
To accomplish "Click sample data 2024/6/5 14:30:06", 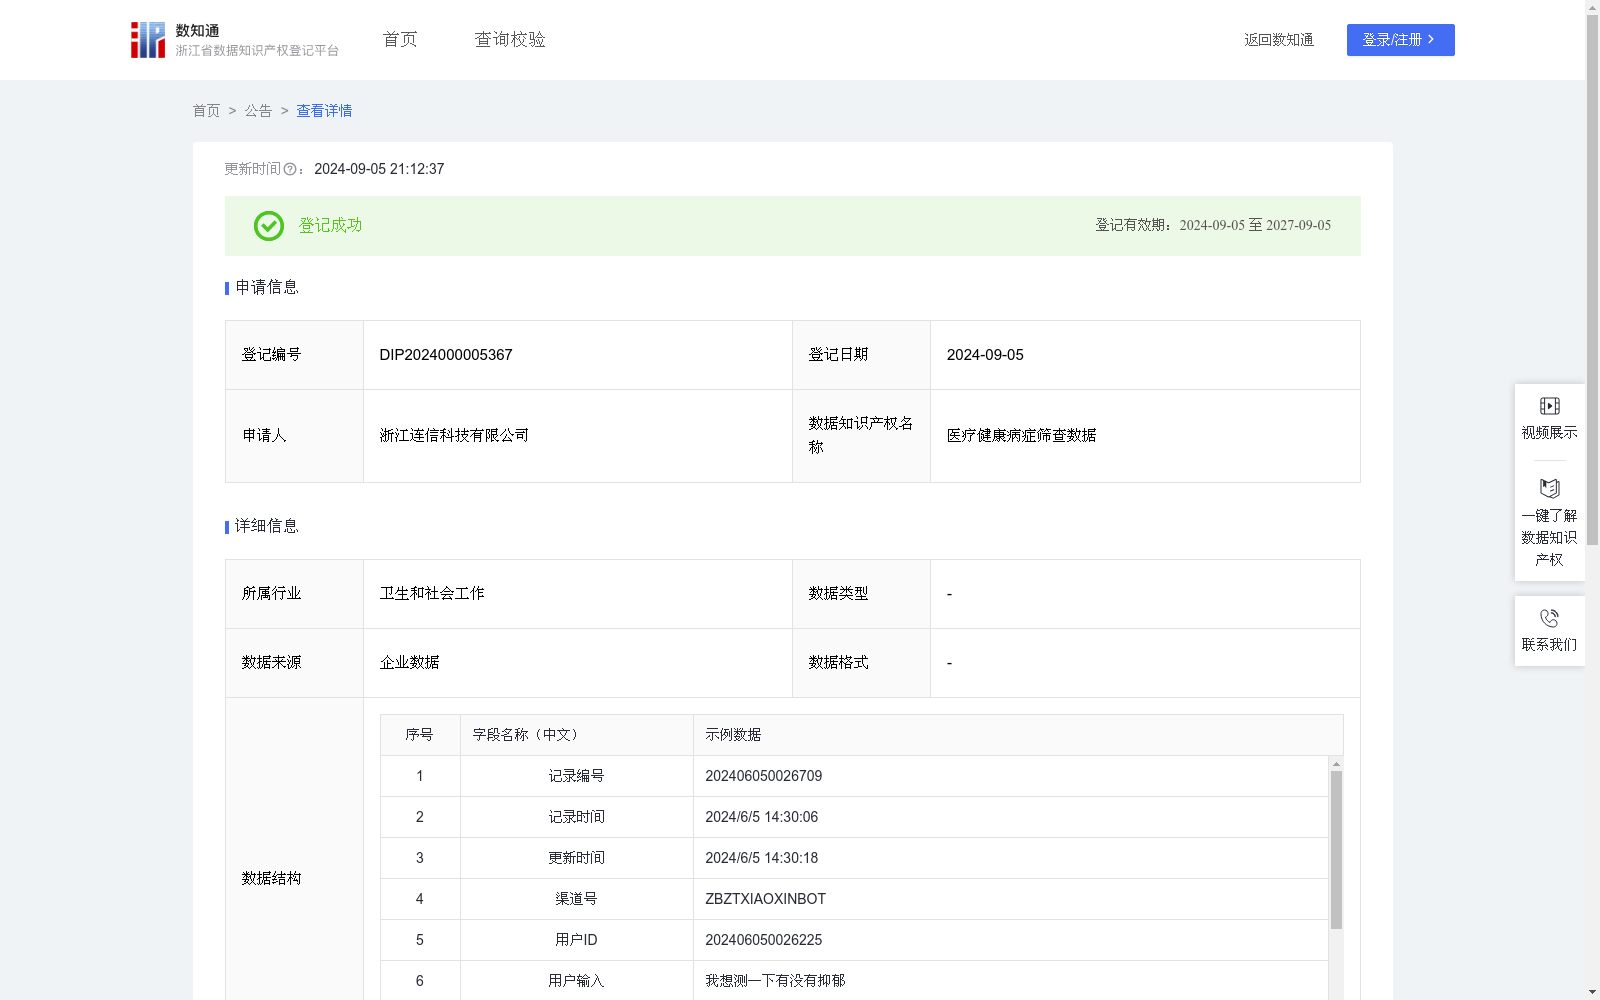I will (762, 817).
